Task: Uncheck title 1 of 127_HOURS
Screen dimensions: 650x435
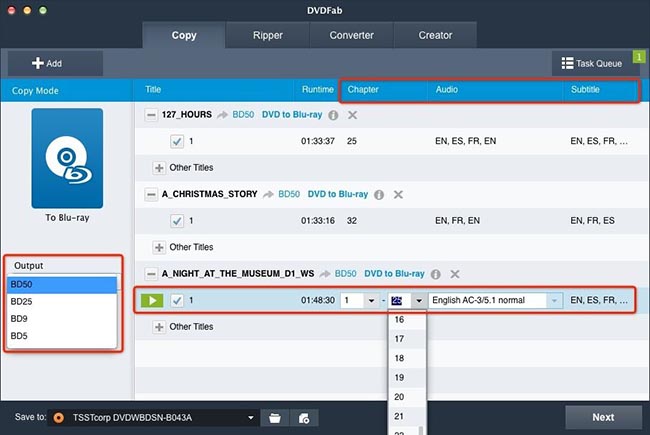Action: (177, 141)
